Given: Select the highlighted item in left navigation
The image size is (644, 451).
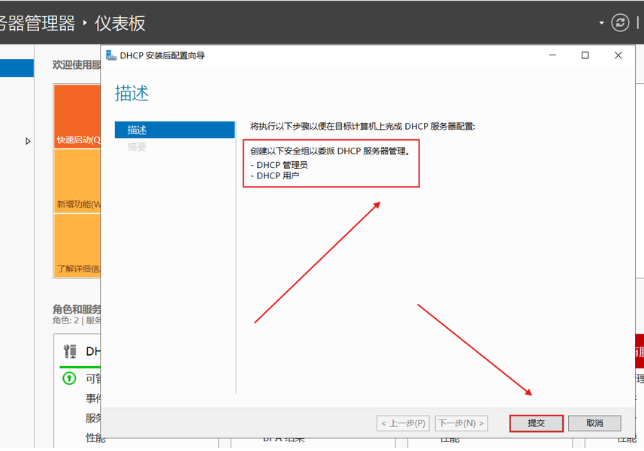Looking at the screenshot, I should [16, 68].
